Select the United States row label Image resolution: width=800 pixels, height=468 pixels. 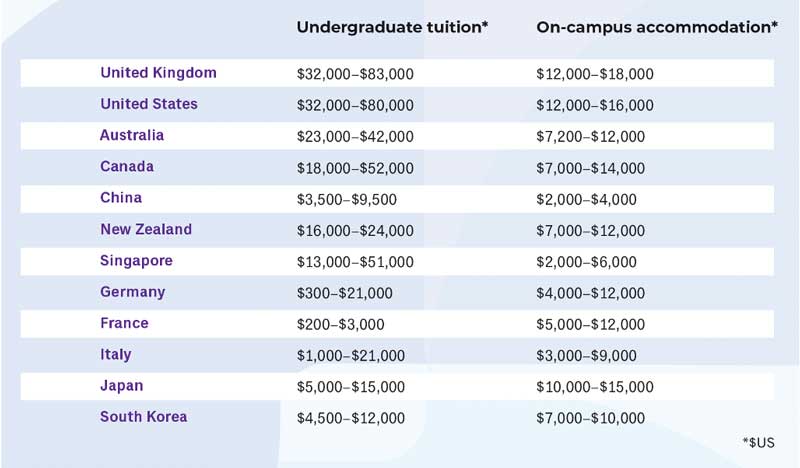click(x=149, y=104)
